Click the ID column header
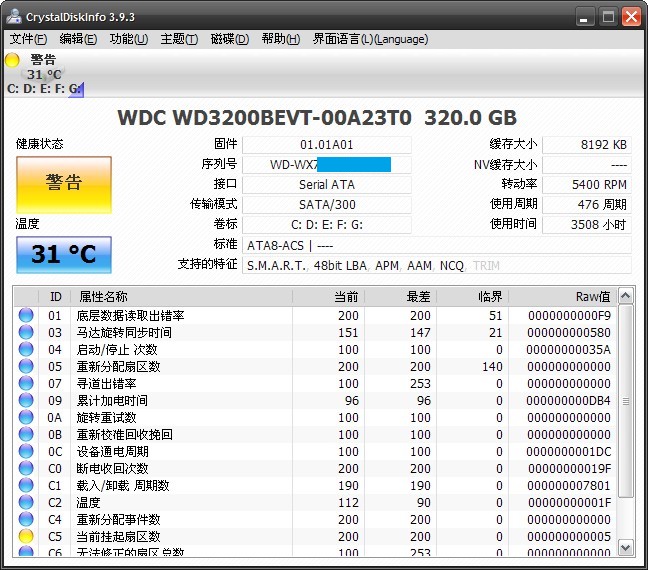 click(55, 297)
